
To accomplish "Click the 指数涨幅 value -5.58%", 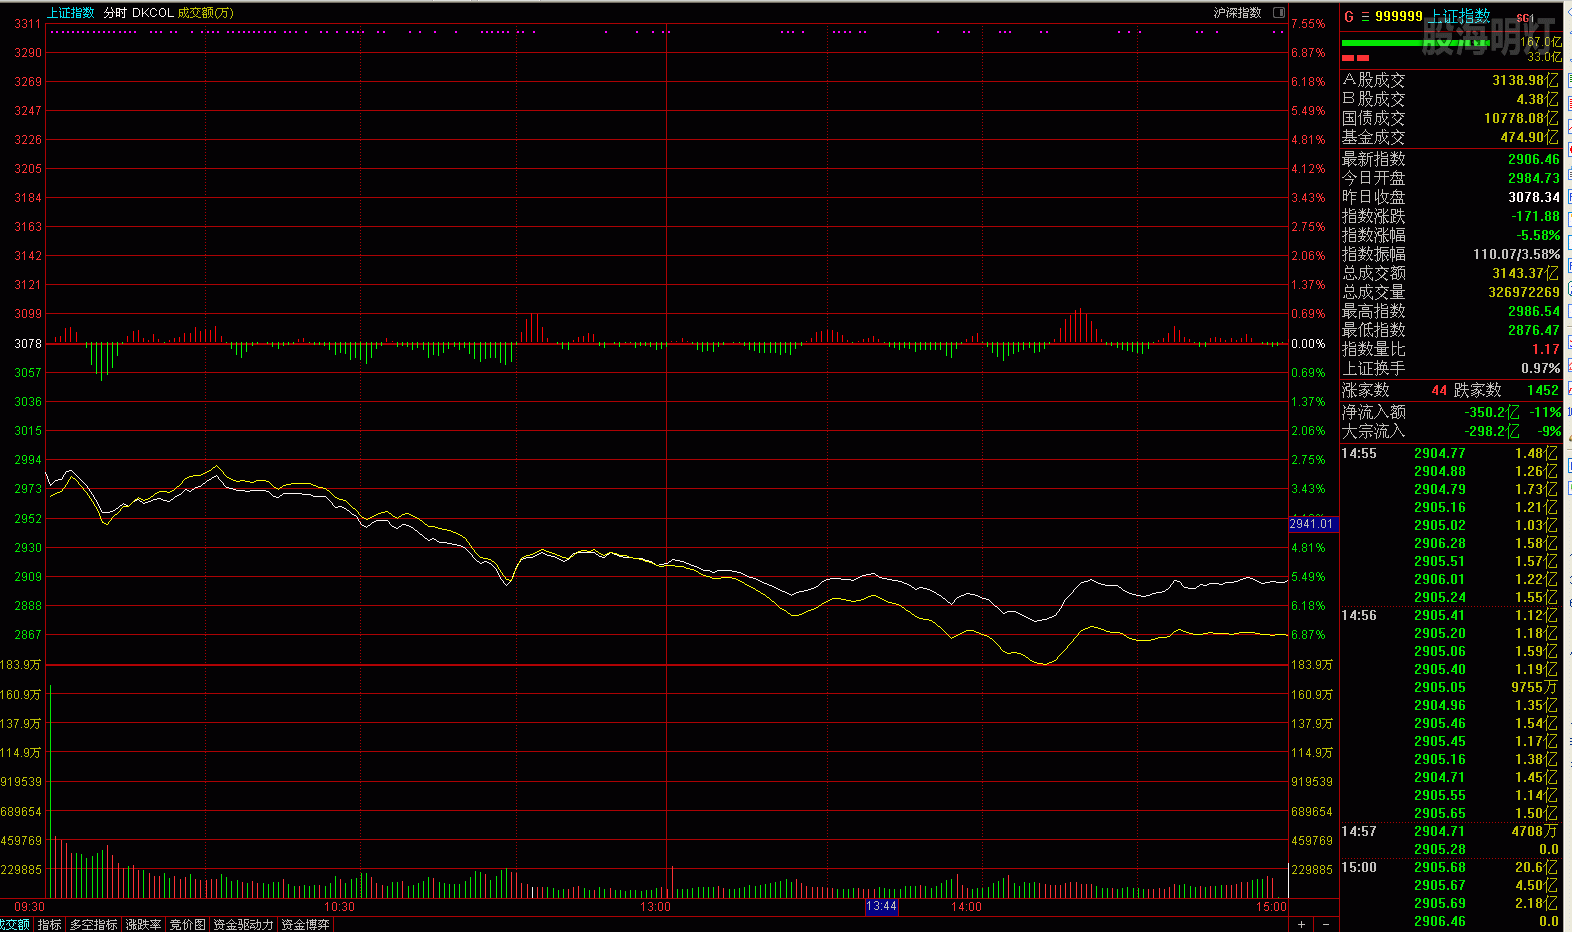I will [1538, 235].
